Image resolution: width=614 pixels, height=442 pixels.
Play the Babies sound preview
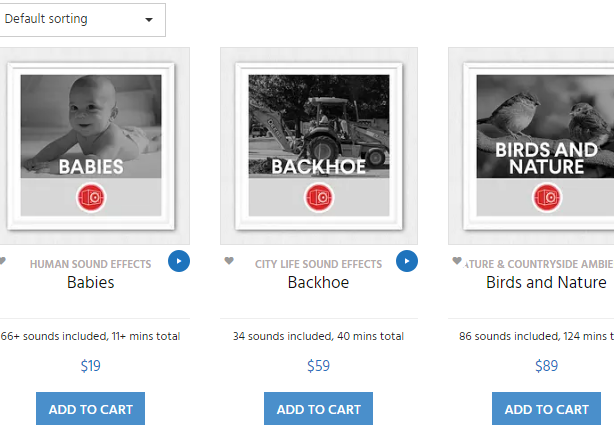(x=179, y=261)
